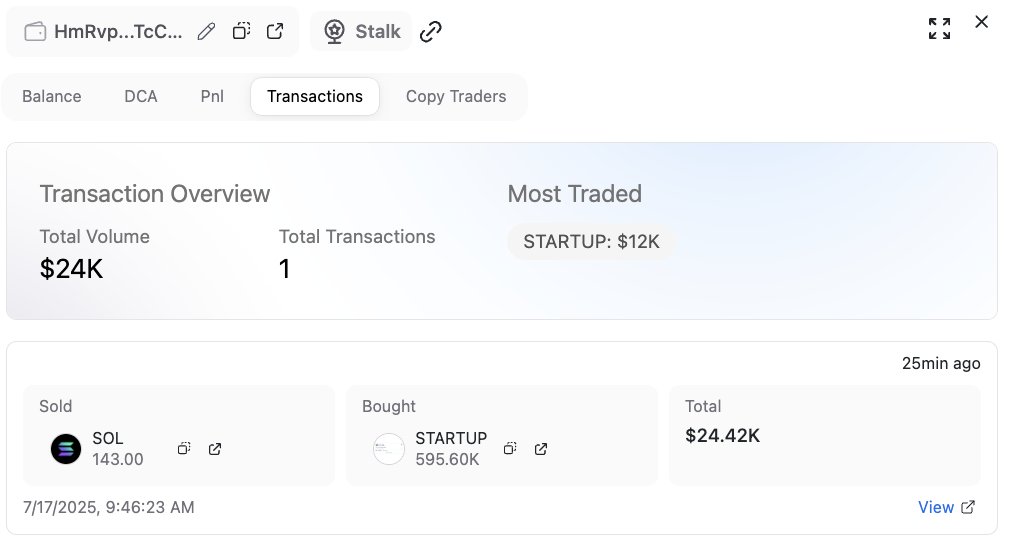This screenshot has height=540, width=1014.
Task: Open SOL token in external link
Action: click(x=215, y=448)
